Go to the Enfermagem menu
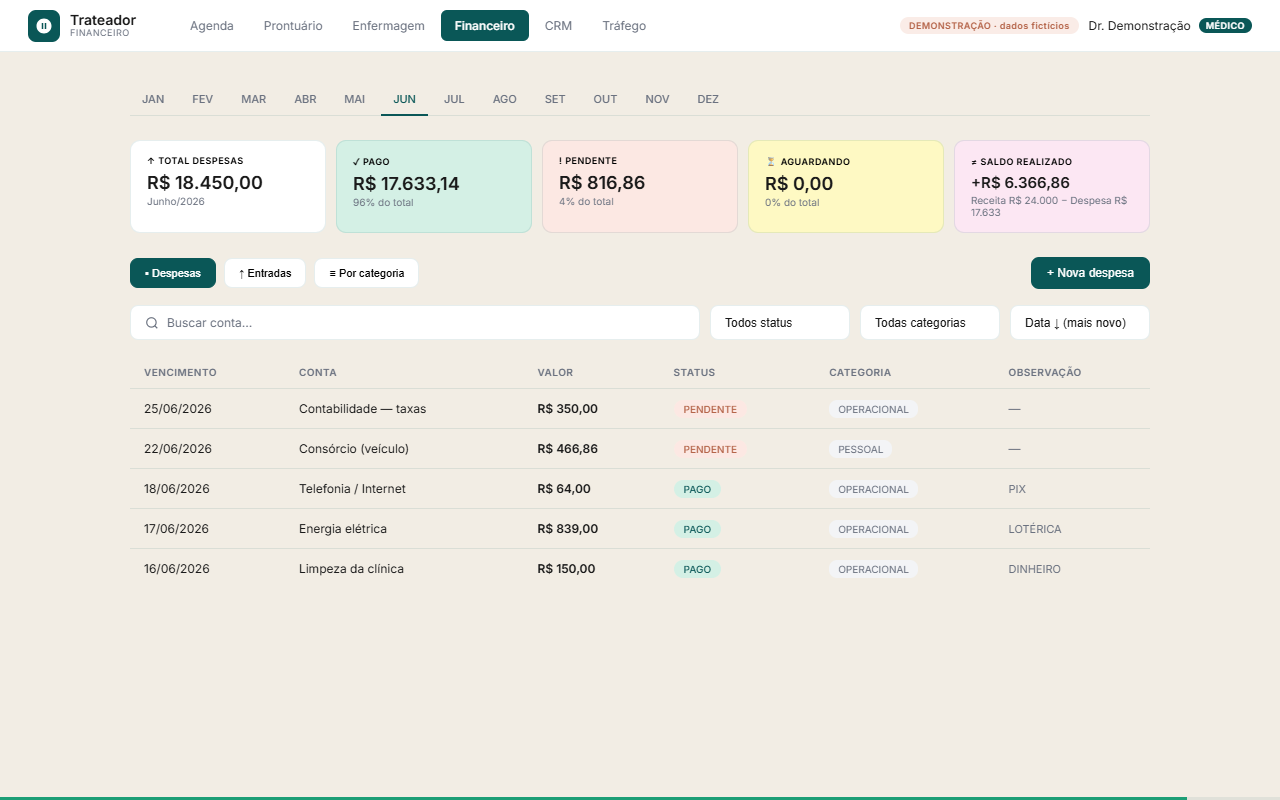Viewport: 1280px width, 800px height. point(389,26)
